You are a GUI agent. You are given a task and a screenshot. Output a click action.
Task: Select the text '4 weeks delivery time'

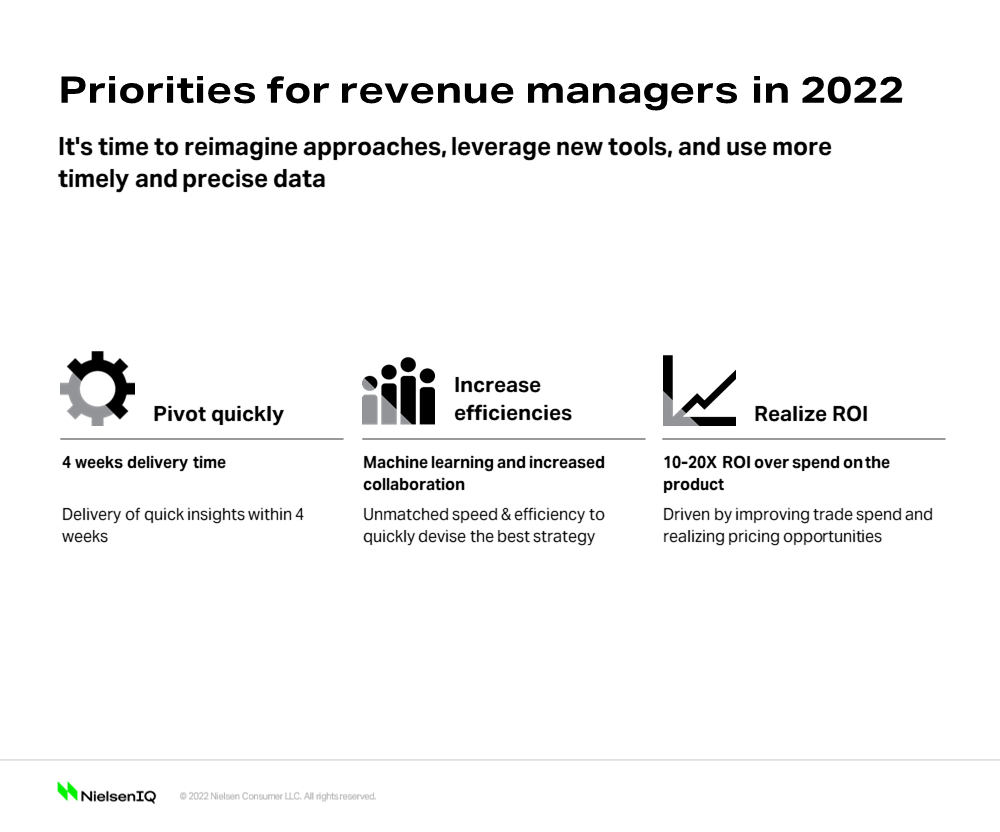(x=144, y=462)
